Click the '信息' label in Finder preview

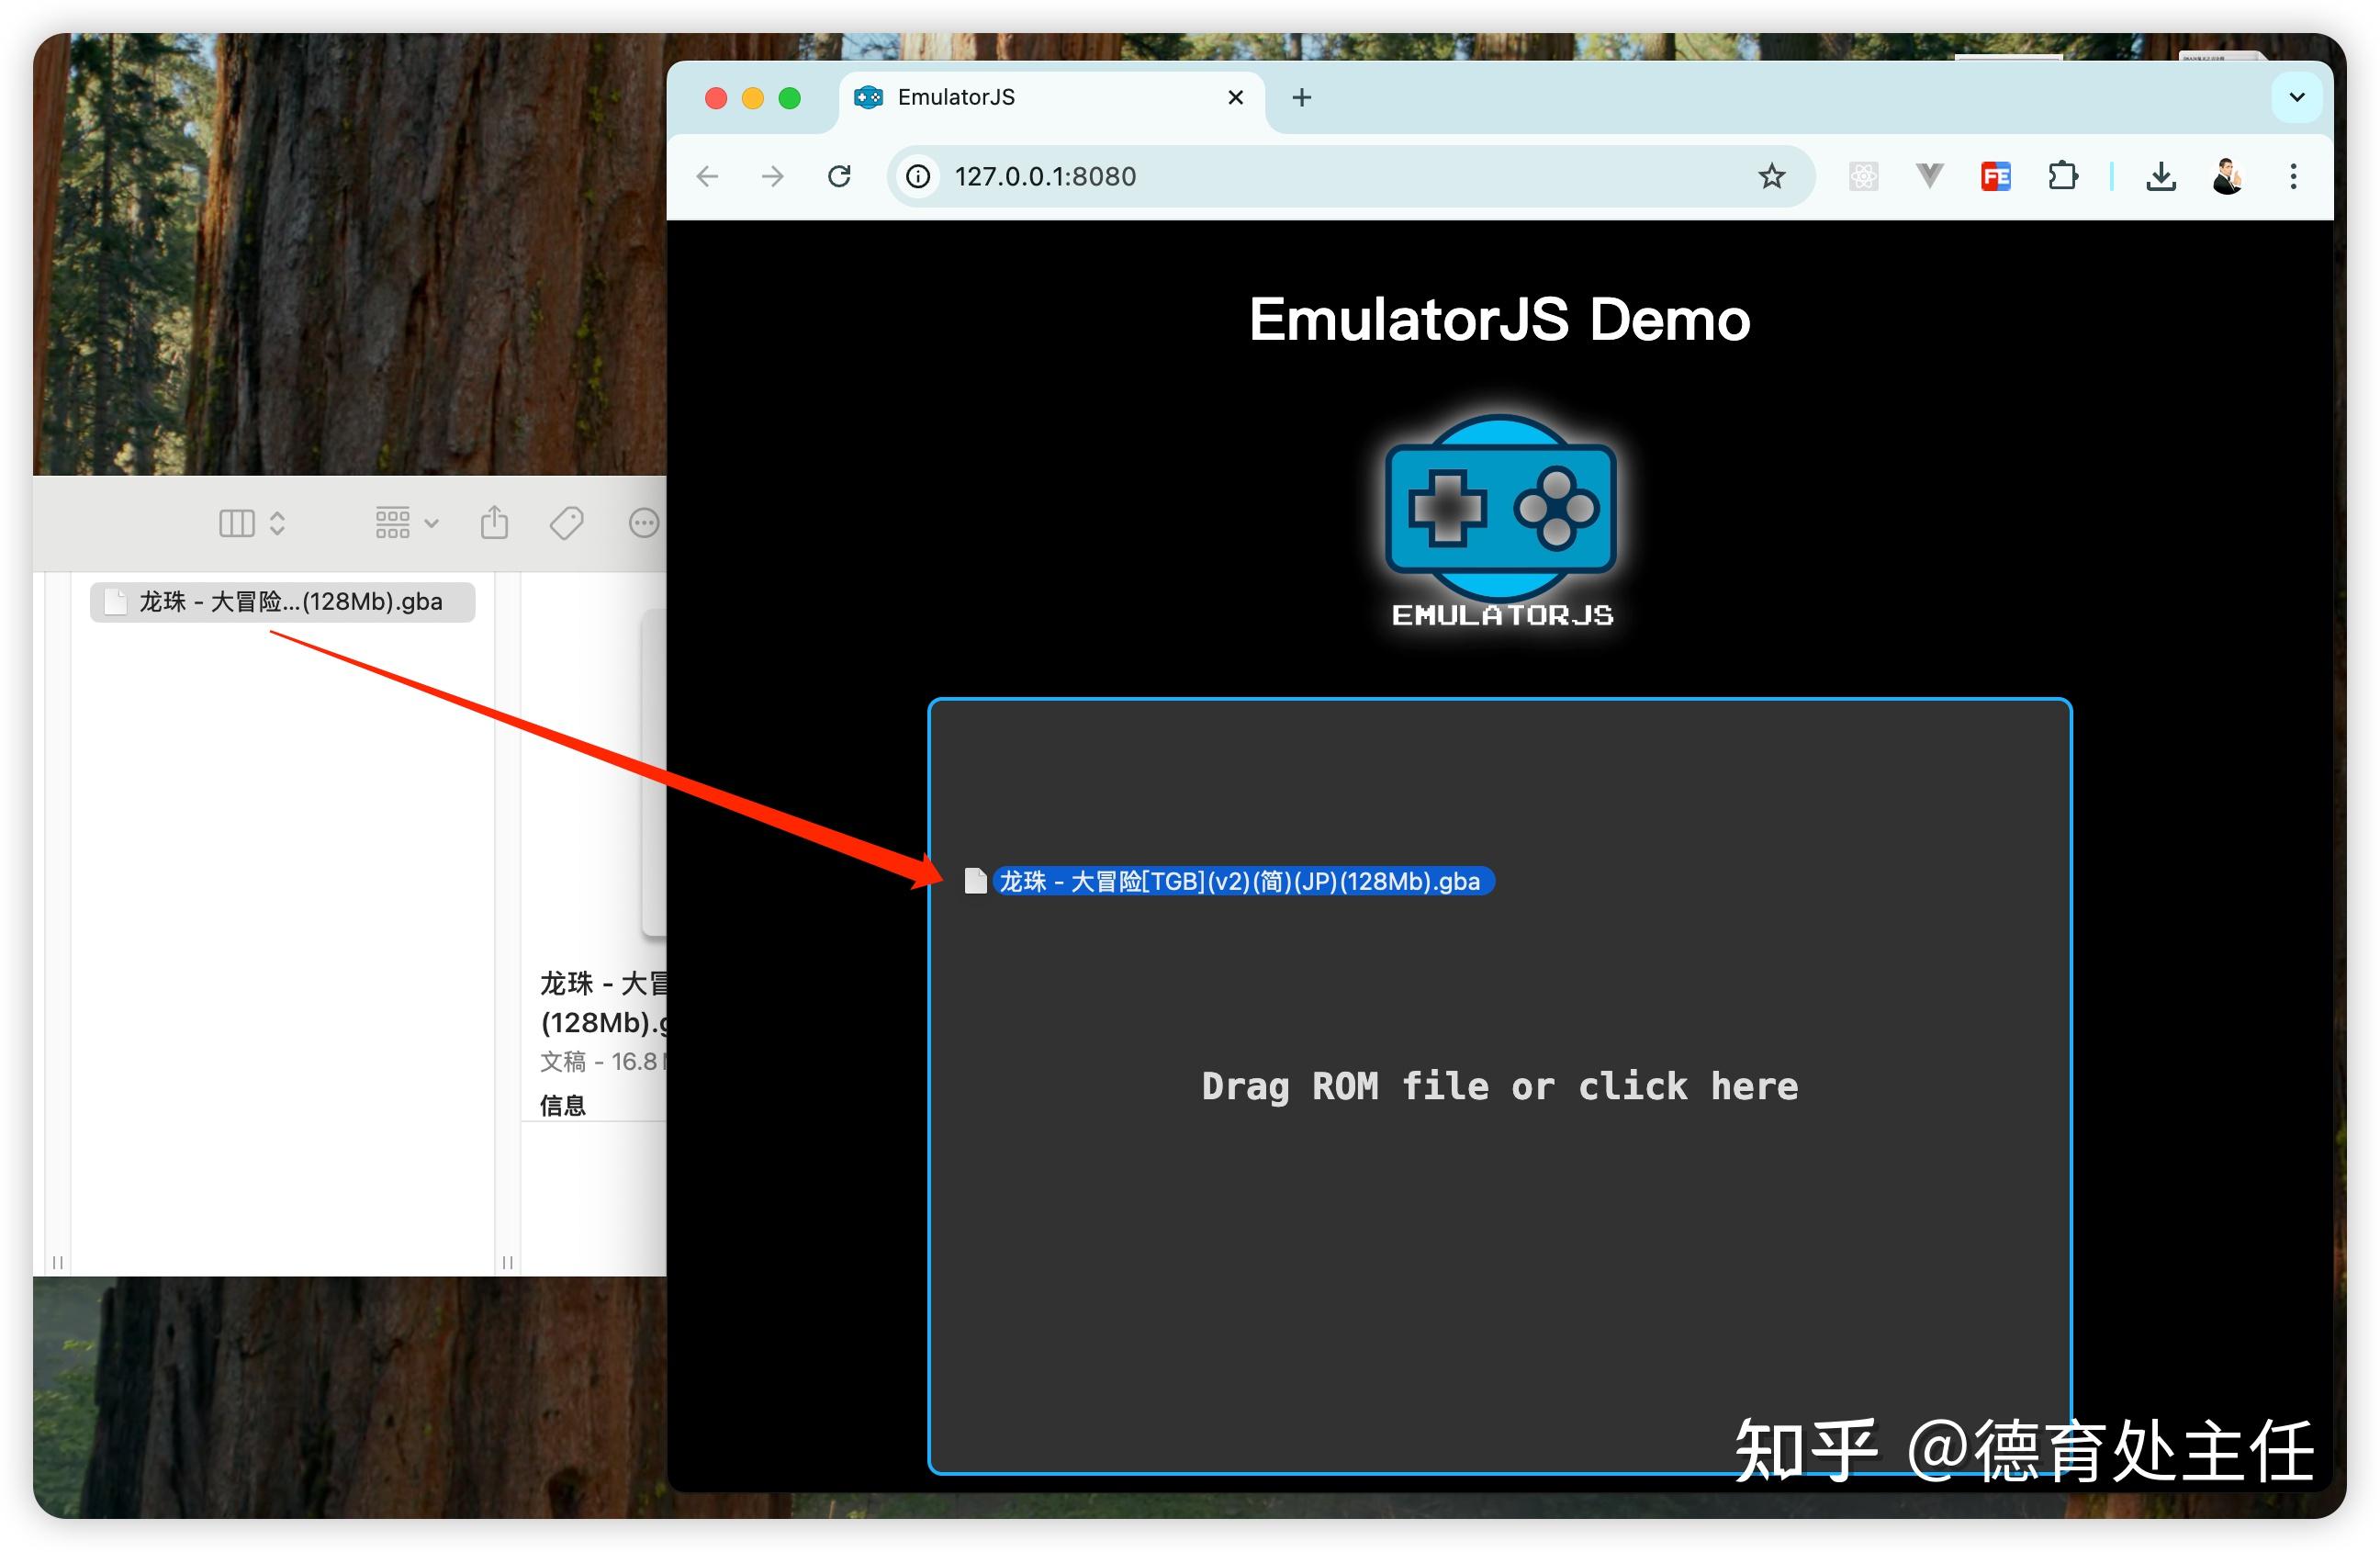pyautogui.click(x=563, y=1105)
